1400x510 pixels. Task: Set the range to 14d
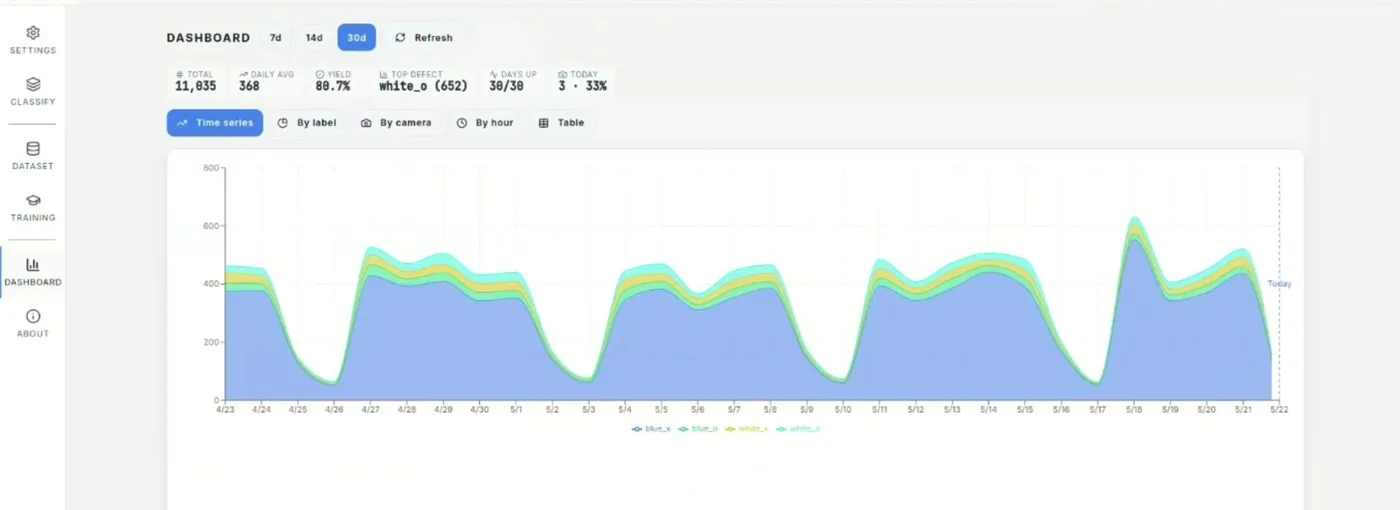click(x=314, y=38)
